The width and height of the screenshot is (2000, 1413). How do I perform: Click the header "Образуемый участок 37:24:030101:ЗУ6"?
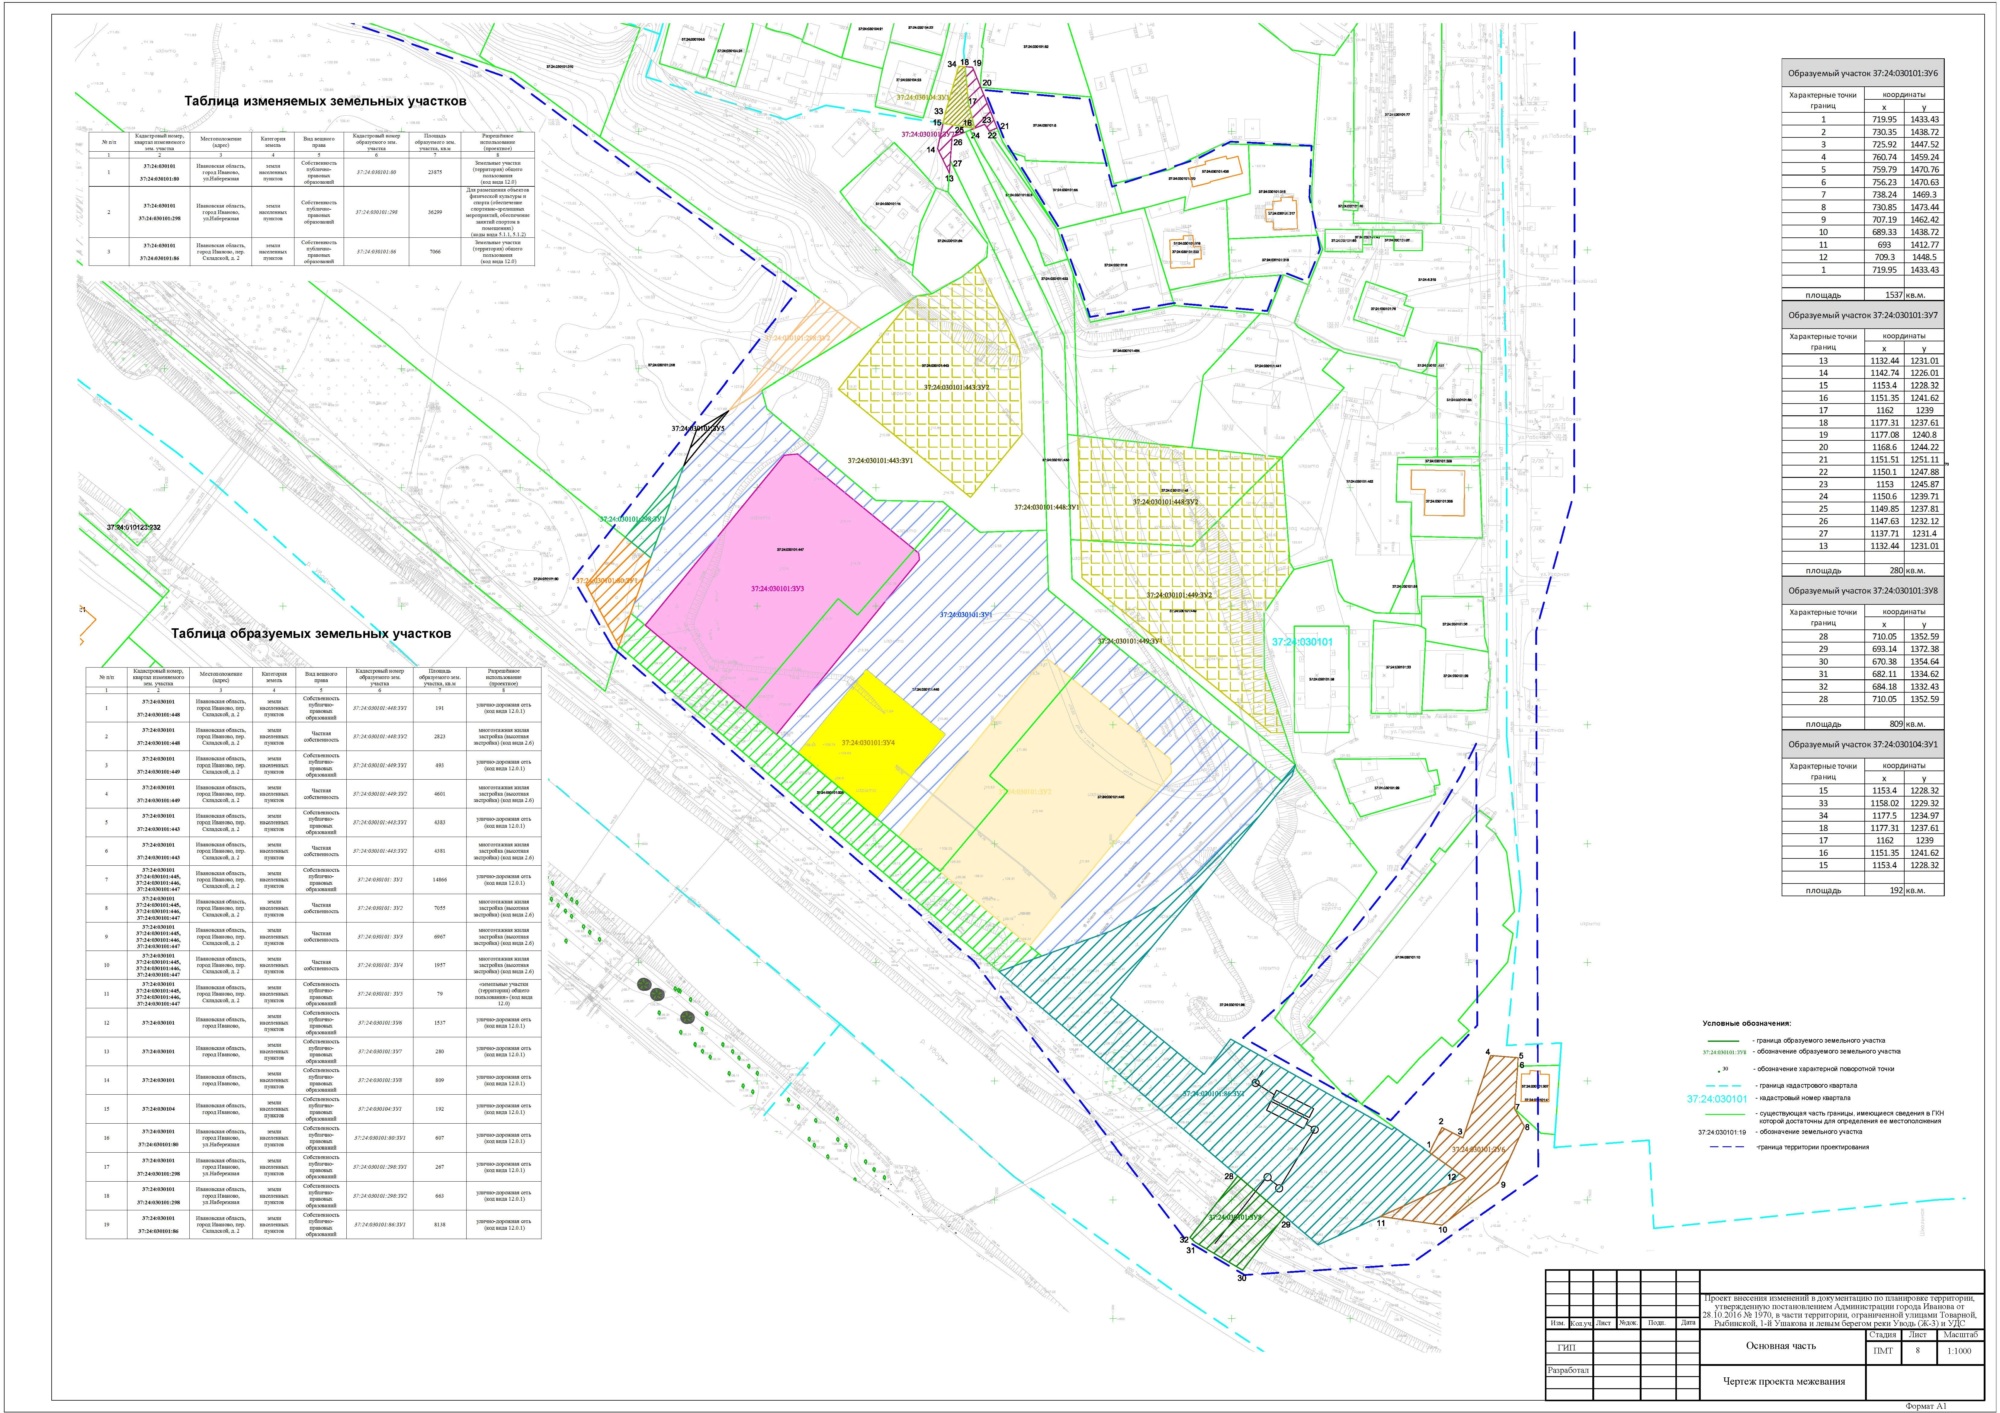(1862, 73)
